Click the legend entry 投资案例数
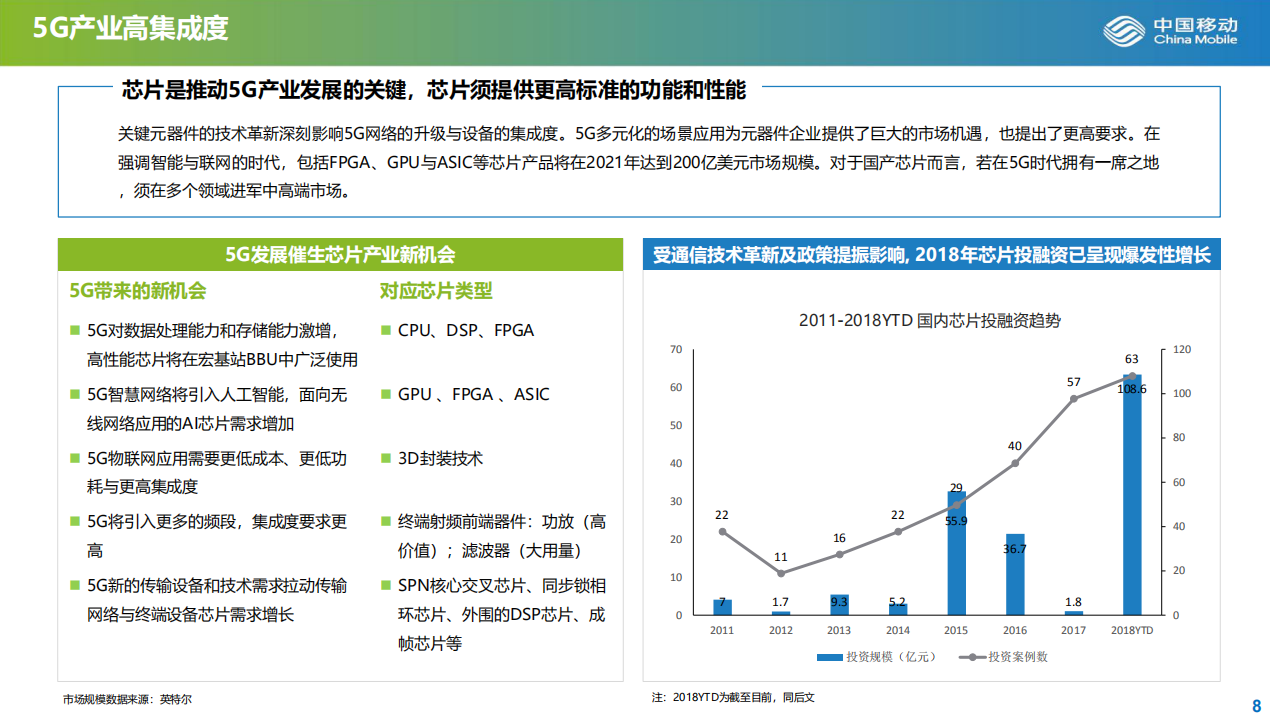This screenshot has width=1270, height=714. 1003,657
